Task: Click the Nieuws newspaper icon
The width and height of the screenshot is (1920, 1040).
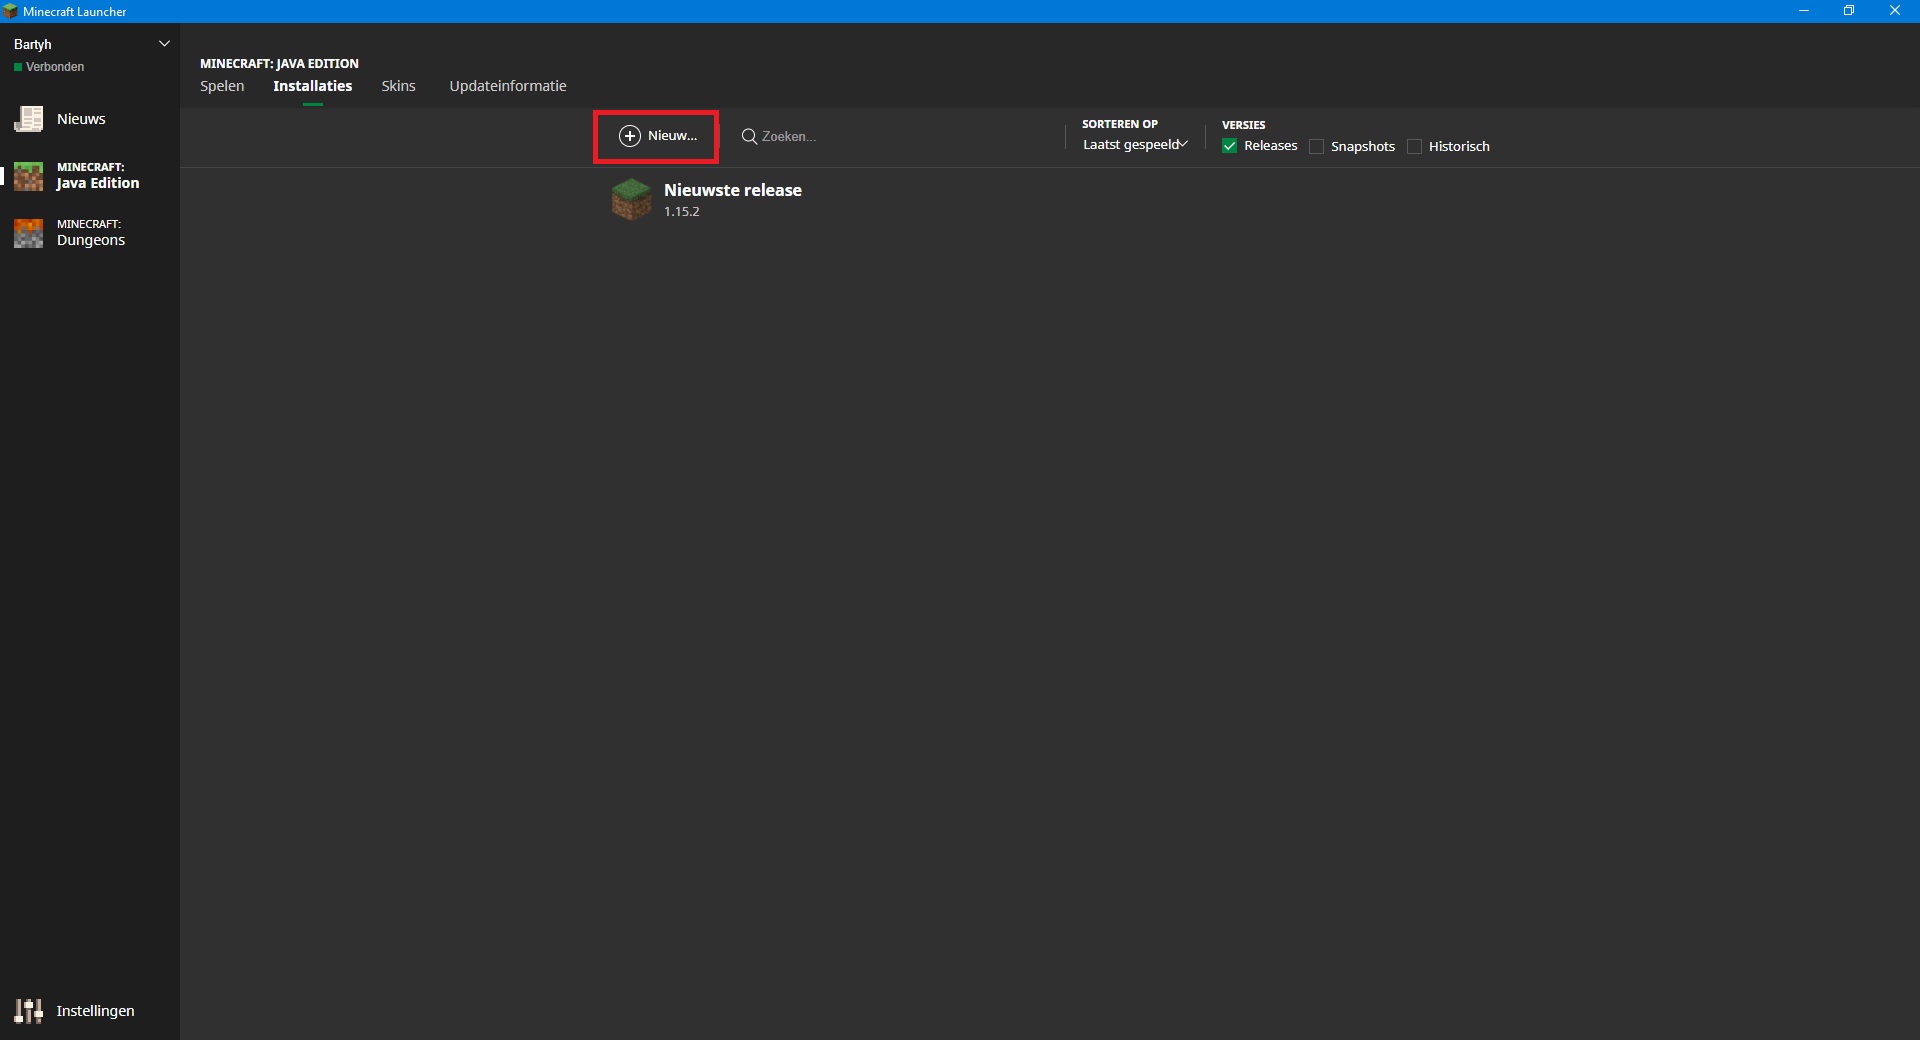Action: click(28, 119)
